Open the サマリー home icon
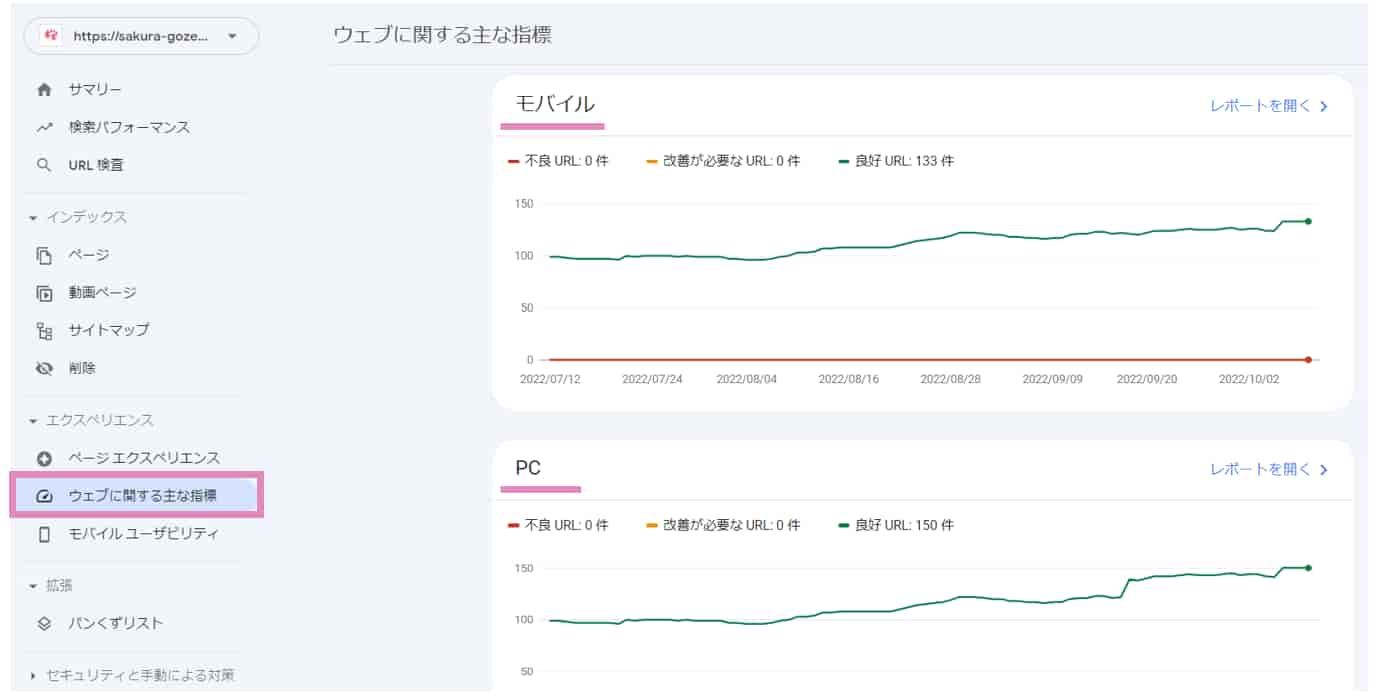Screen dimensions: 1382x693 (44, 89)
